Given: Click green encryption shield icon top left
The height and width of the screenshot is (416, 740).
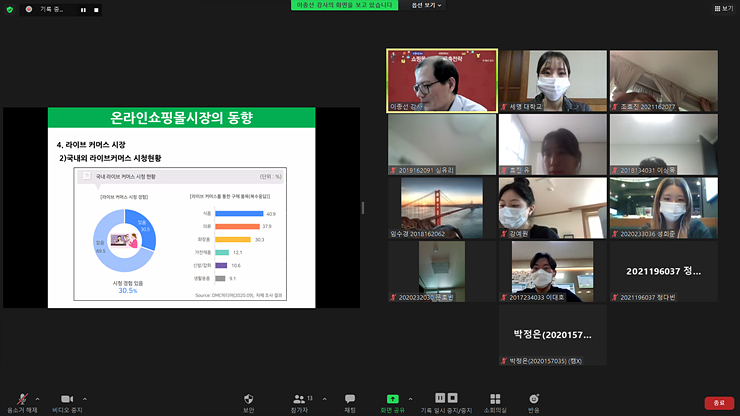Looking at the screenshot, I should (9, 9).
